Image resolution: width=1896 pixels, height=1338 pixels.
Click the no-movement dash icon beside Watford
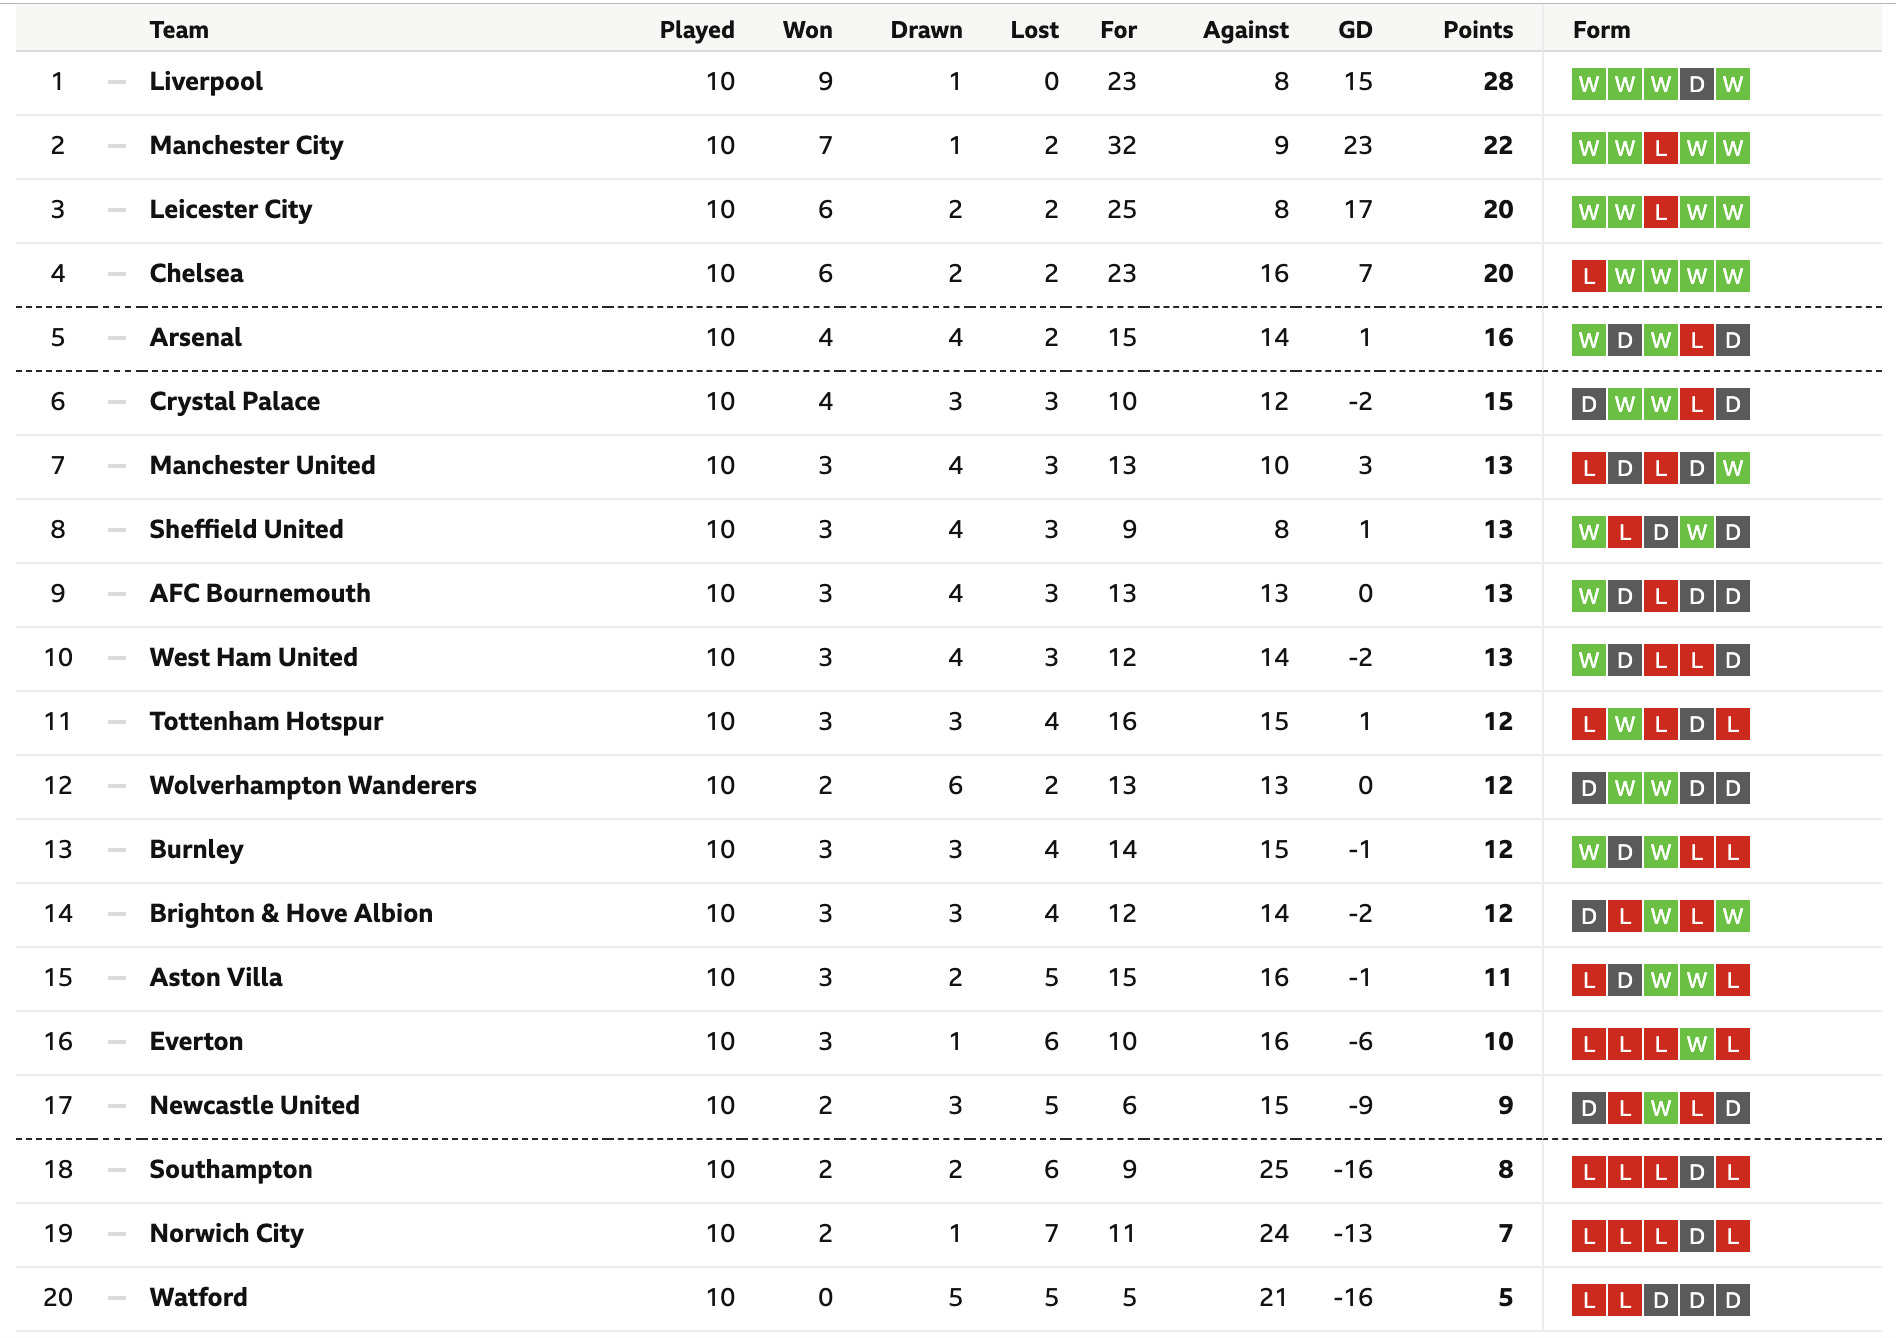click(117, 1298)
